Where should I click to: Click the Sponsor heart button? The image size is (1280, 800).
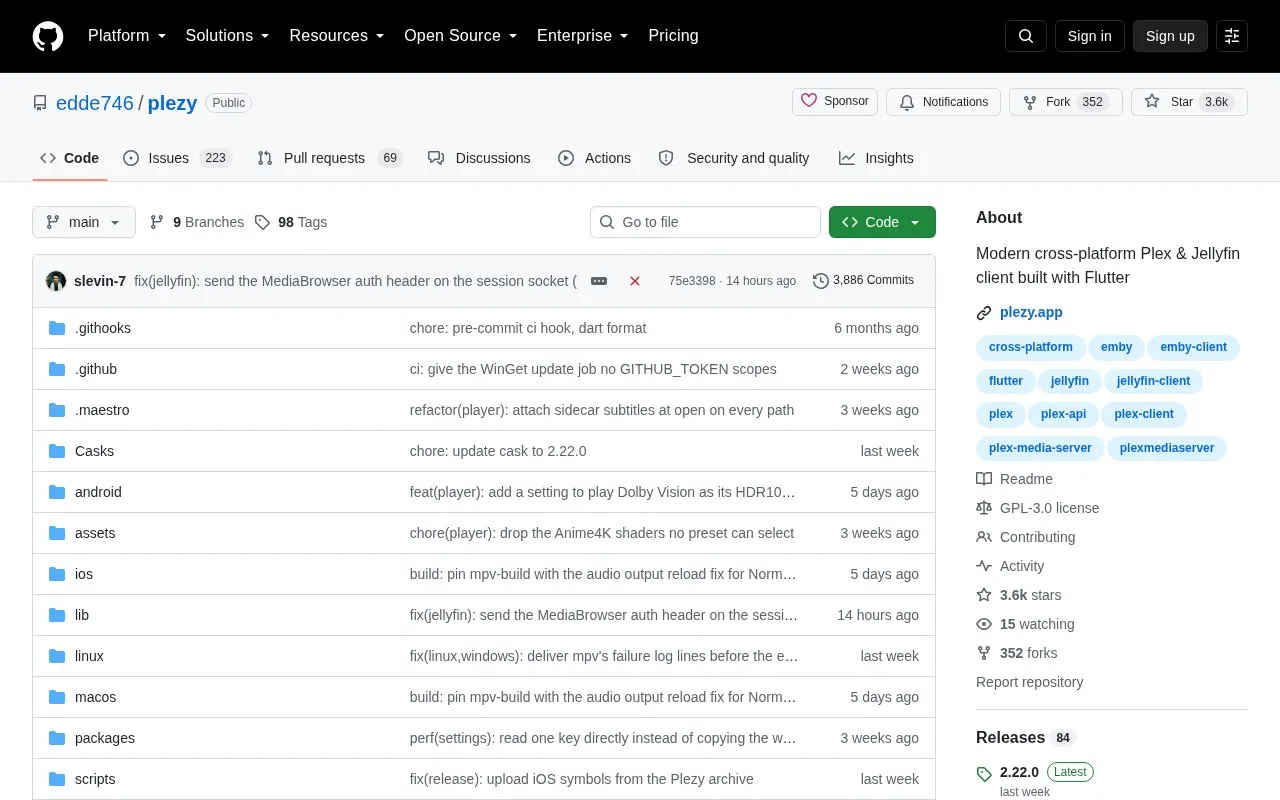835,102
